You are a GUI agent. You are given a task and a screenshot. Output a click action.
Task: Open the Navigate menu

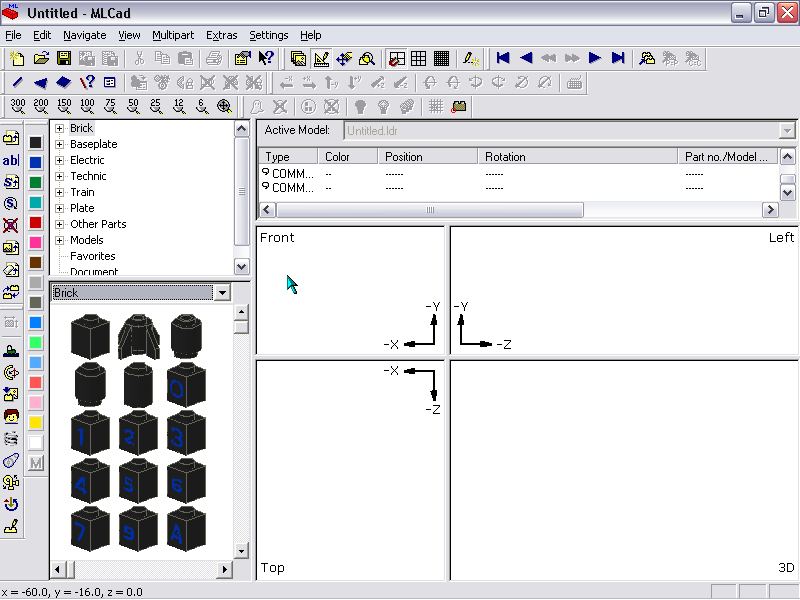point(85,35)
